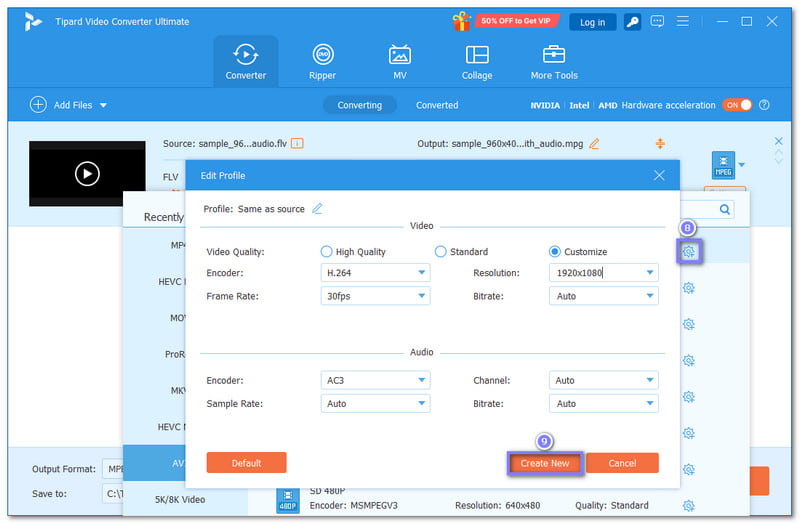Click the Cancel button
Viewport: 800px width, 524px height.
pyautogui.click(x=622, y=463)
